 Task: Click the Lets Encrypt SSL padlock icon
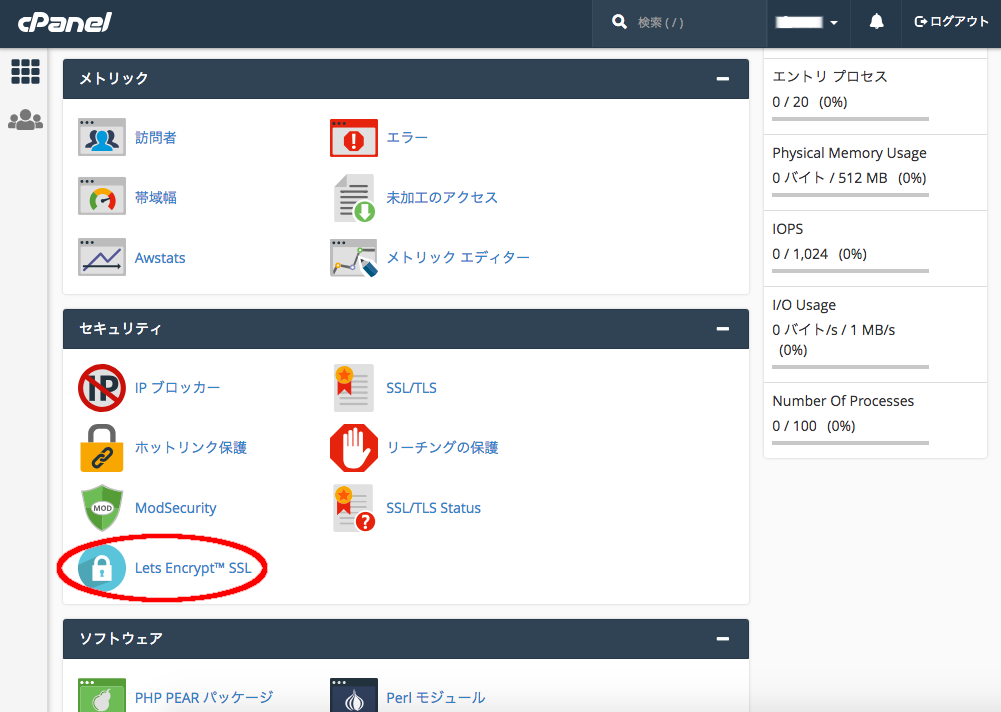(x=102, y=568)
